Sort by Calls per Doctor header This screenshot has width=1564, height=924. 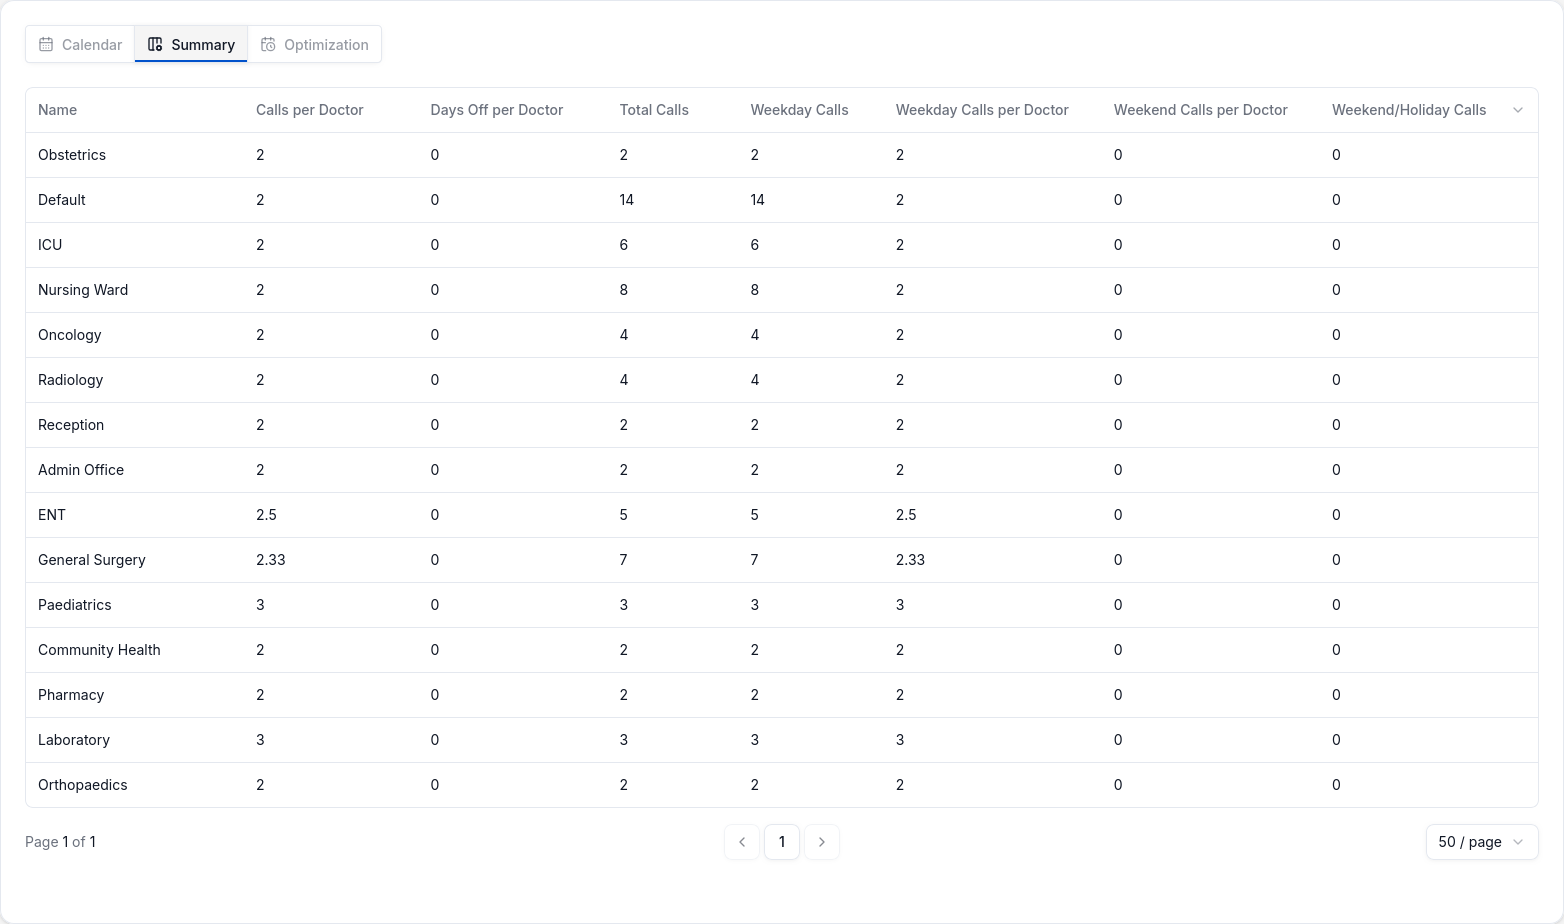click(309, 110)
